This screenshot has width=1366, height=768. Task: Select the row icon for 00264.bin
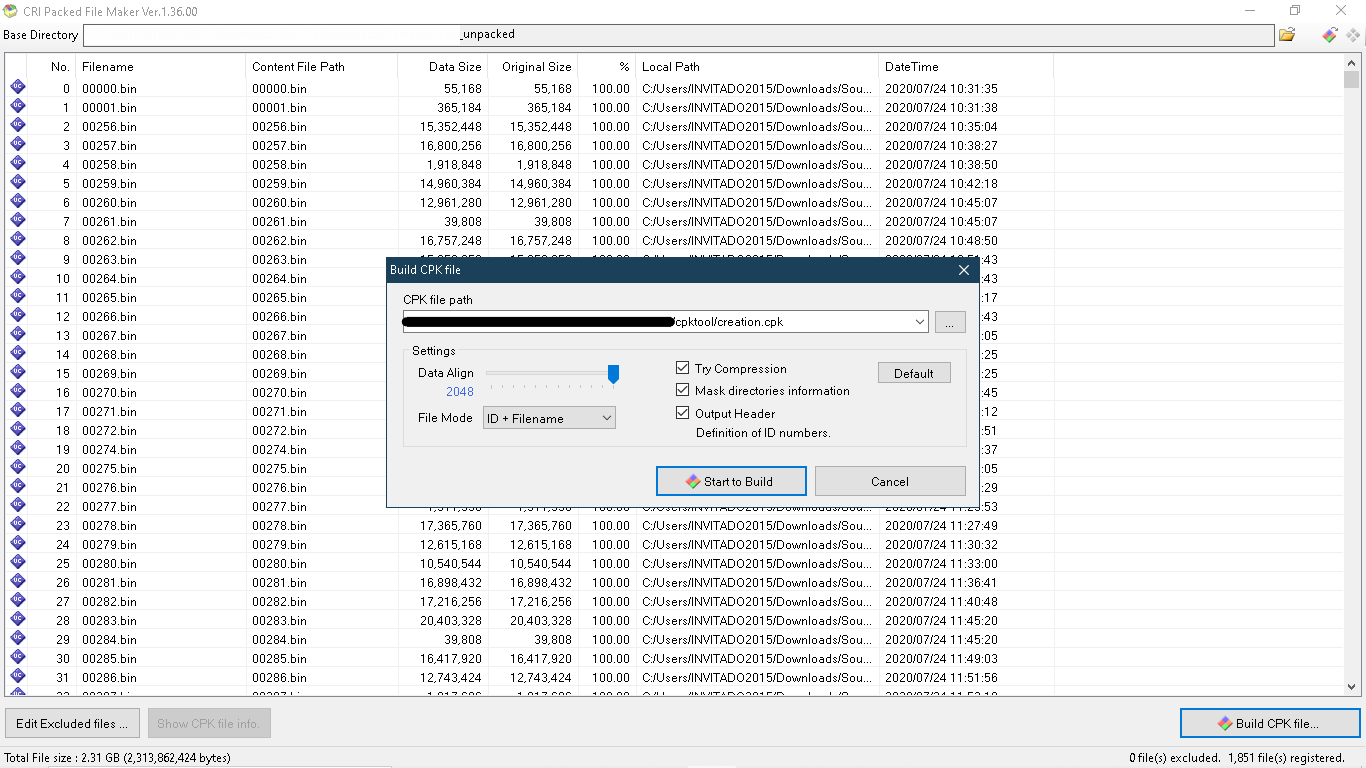17,278
